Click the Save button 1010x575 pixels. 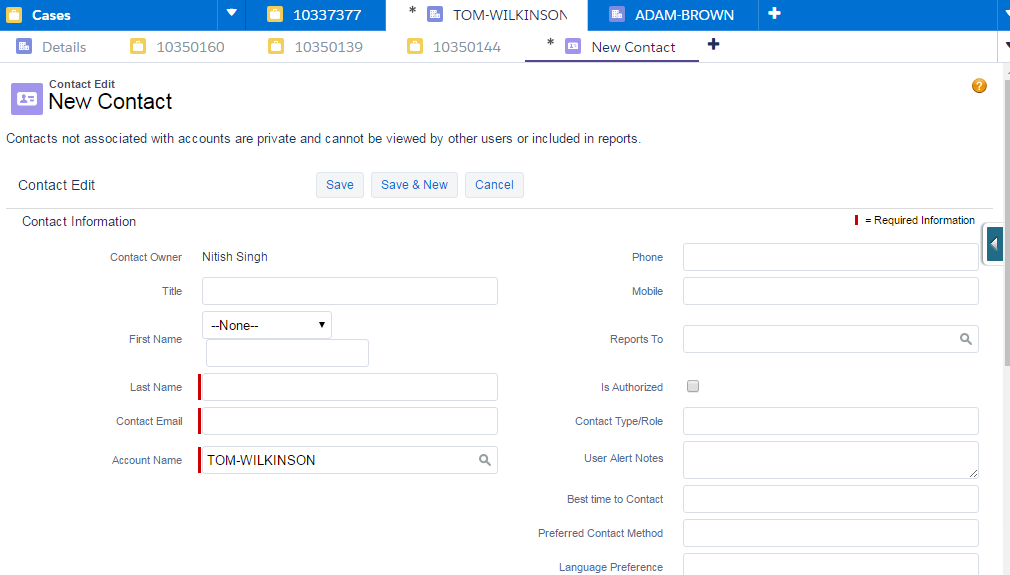point(339,185)
